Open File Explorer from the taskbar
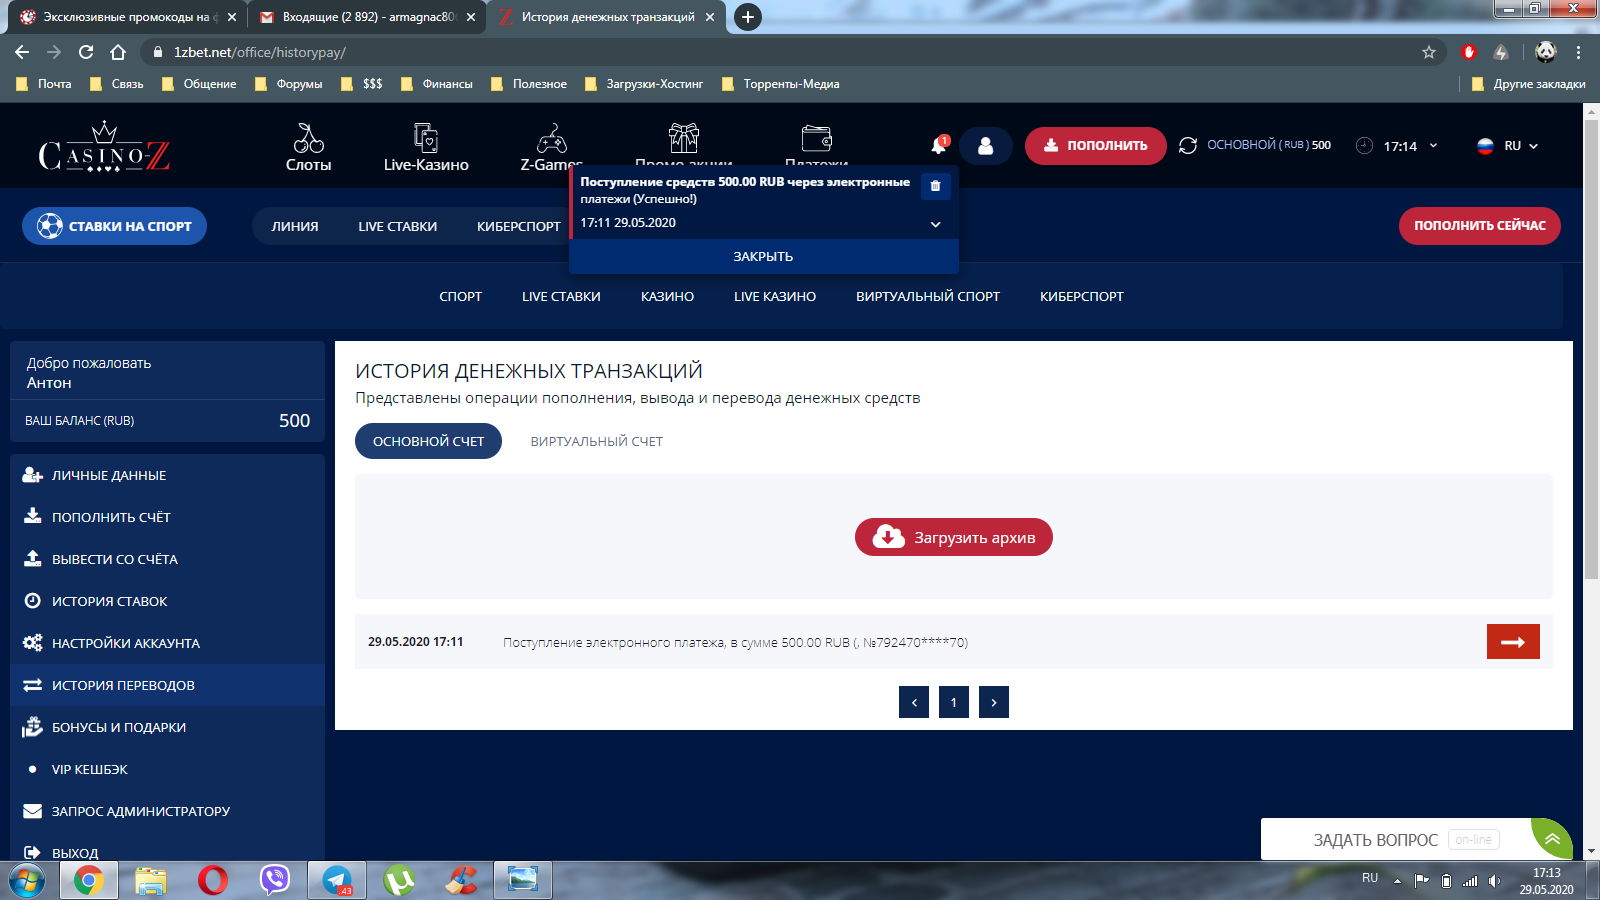 click(150, 880)
